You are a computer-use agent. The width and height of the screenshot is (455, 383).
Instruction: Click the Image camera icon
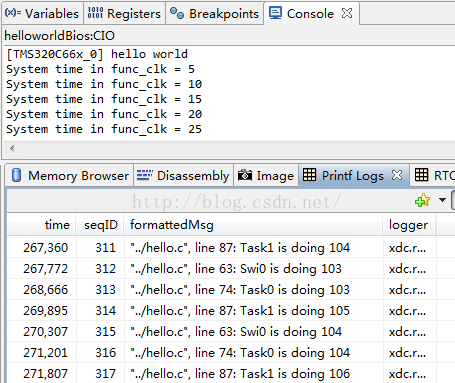(x=245, y=175)
